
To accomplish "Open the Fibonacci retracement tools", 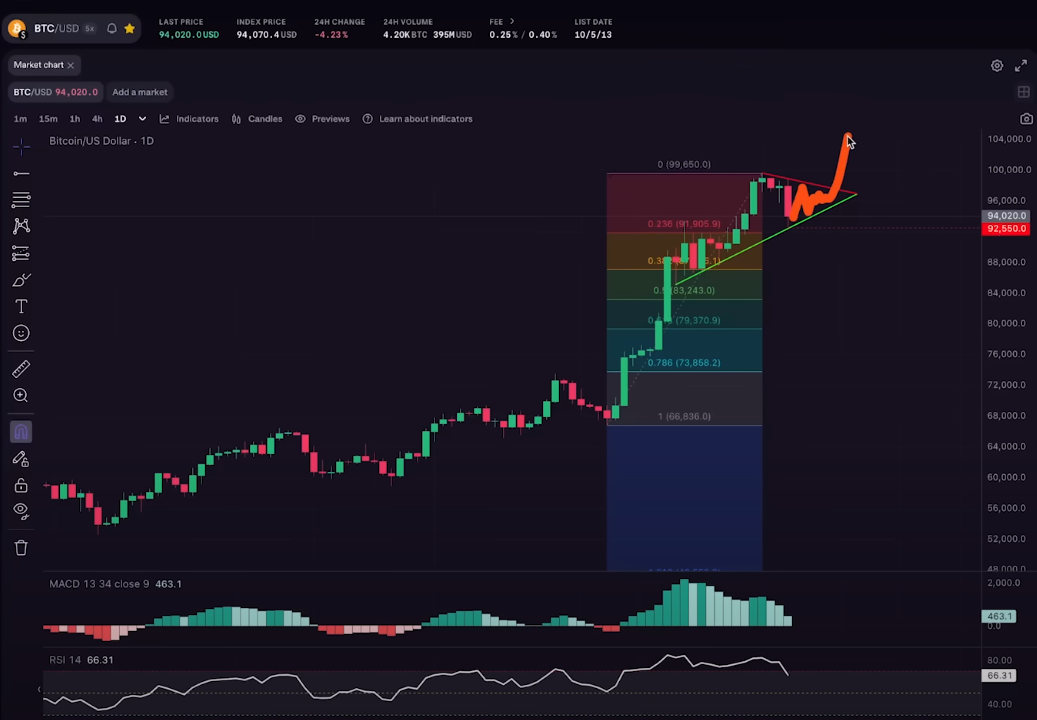I will [x=21, y=199].
